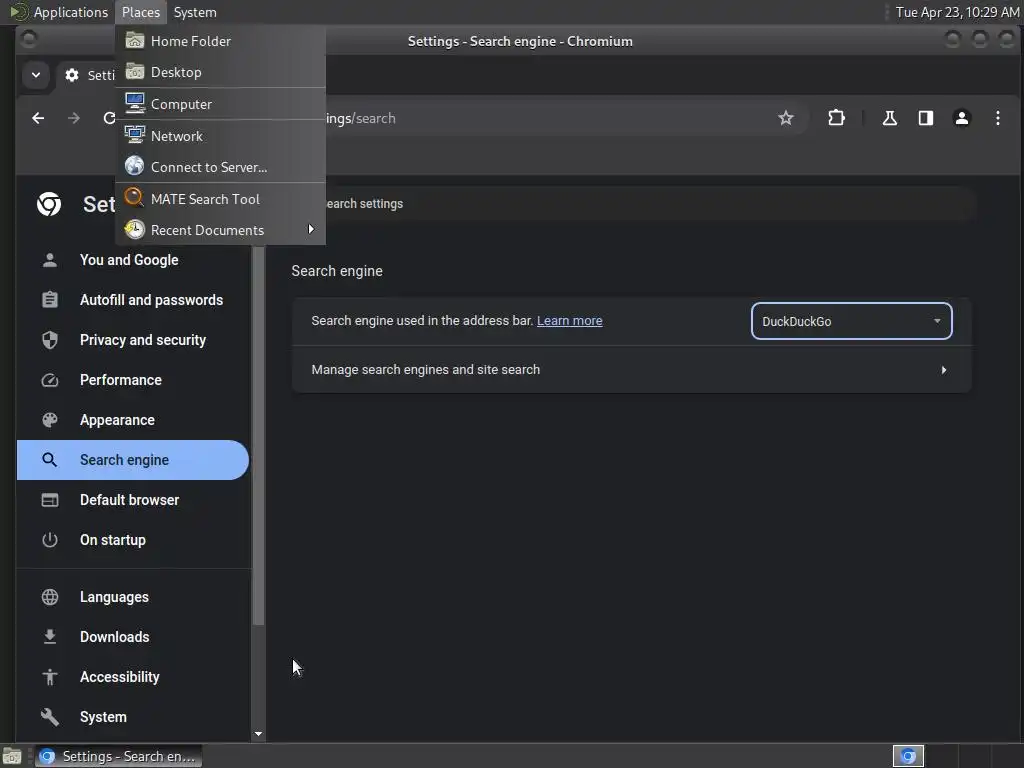
Task: Click the globe icon beside Languages
Action: coord(50,597)
